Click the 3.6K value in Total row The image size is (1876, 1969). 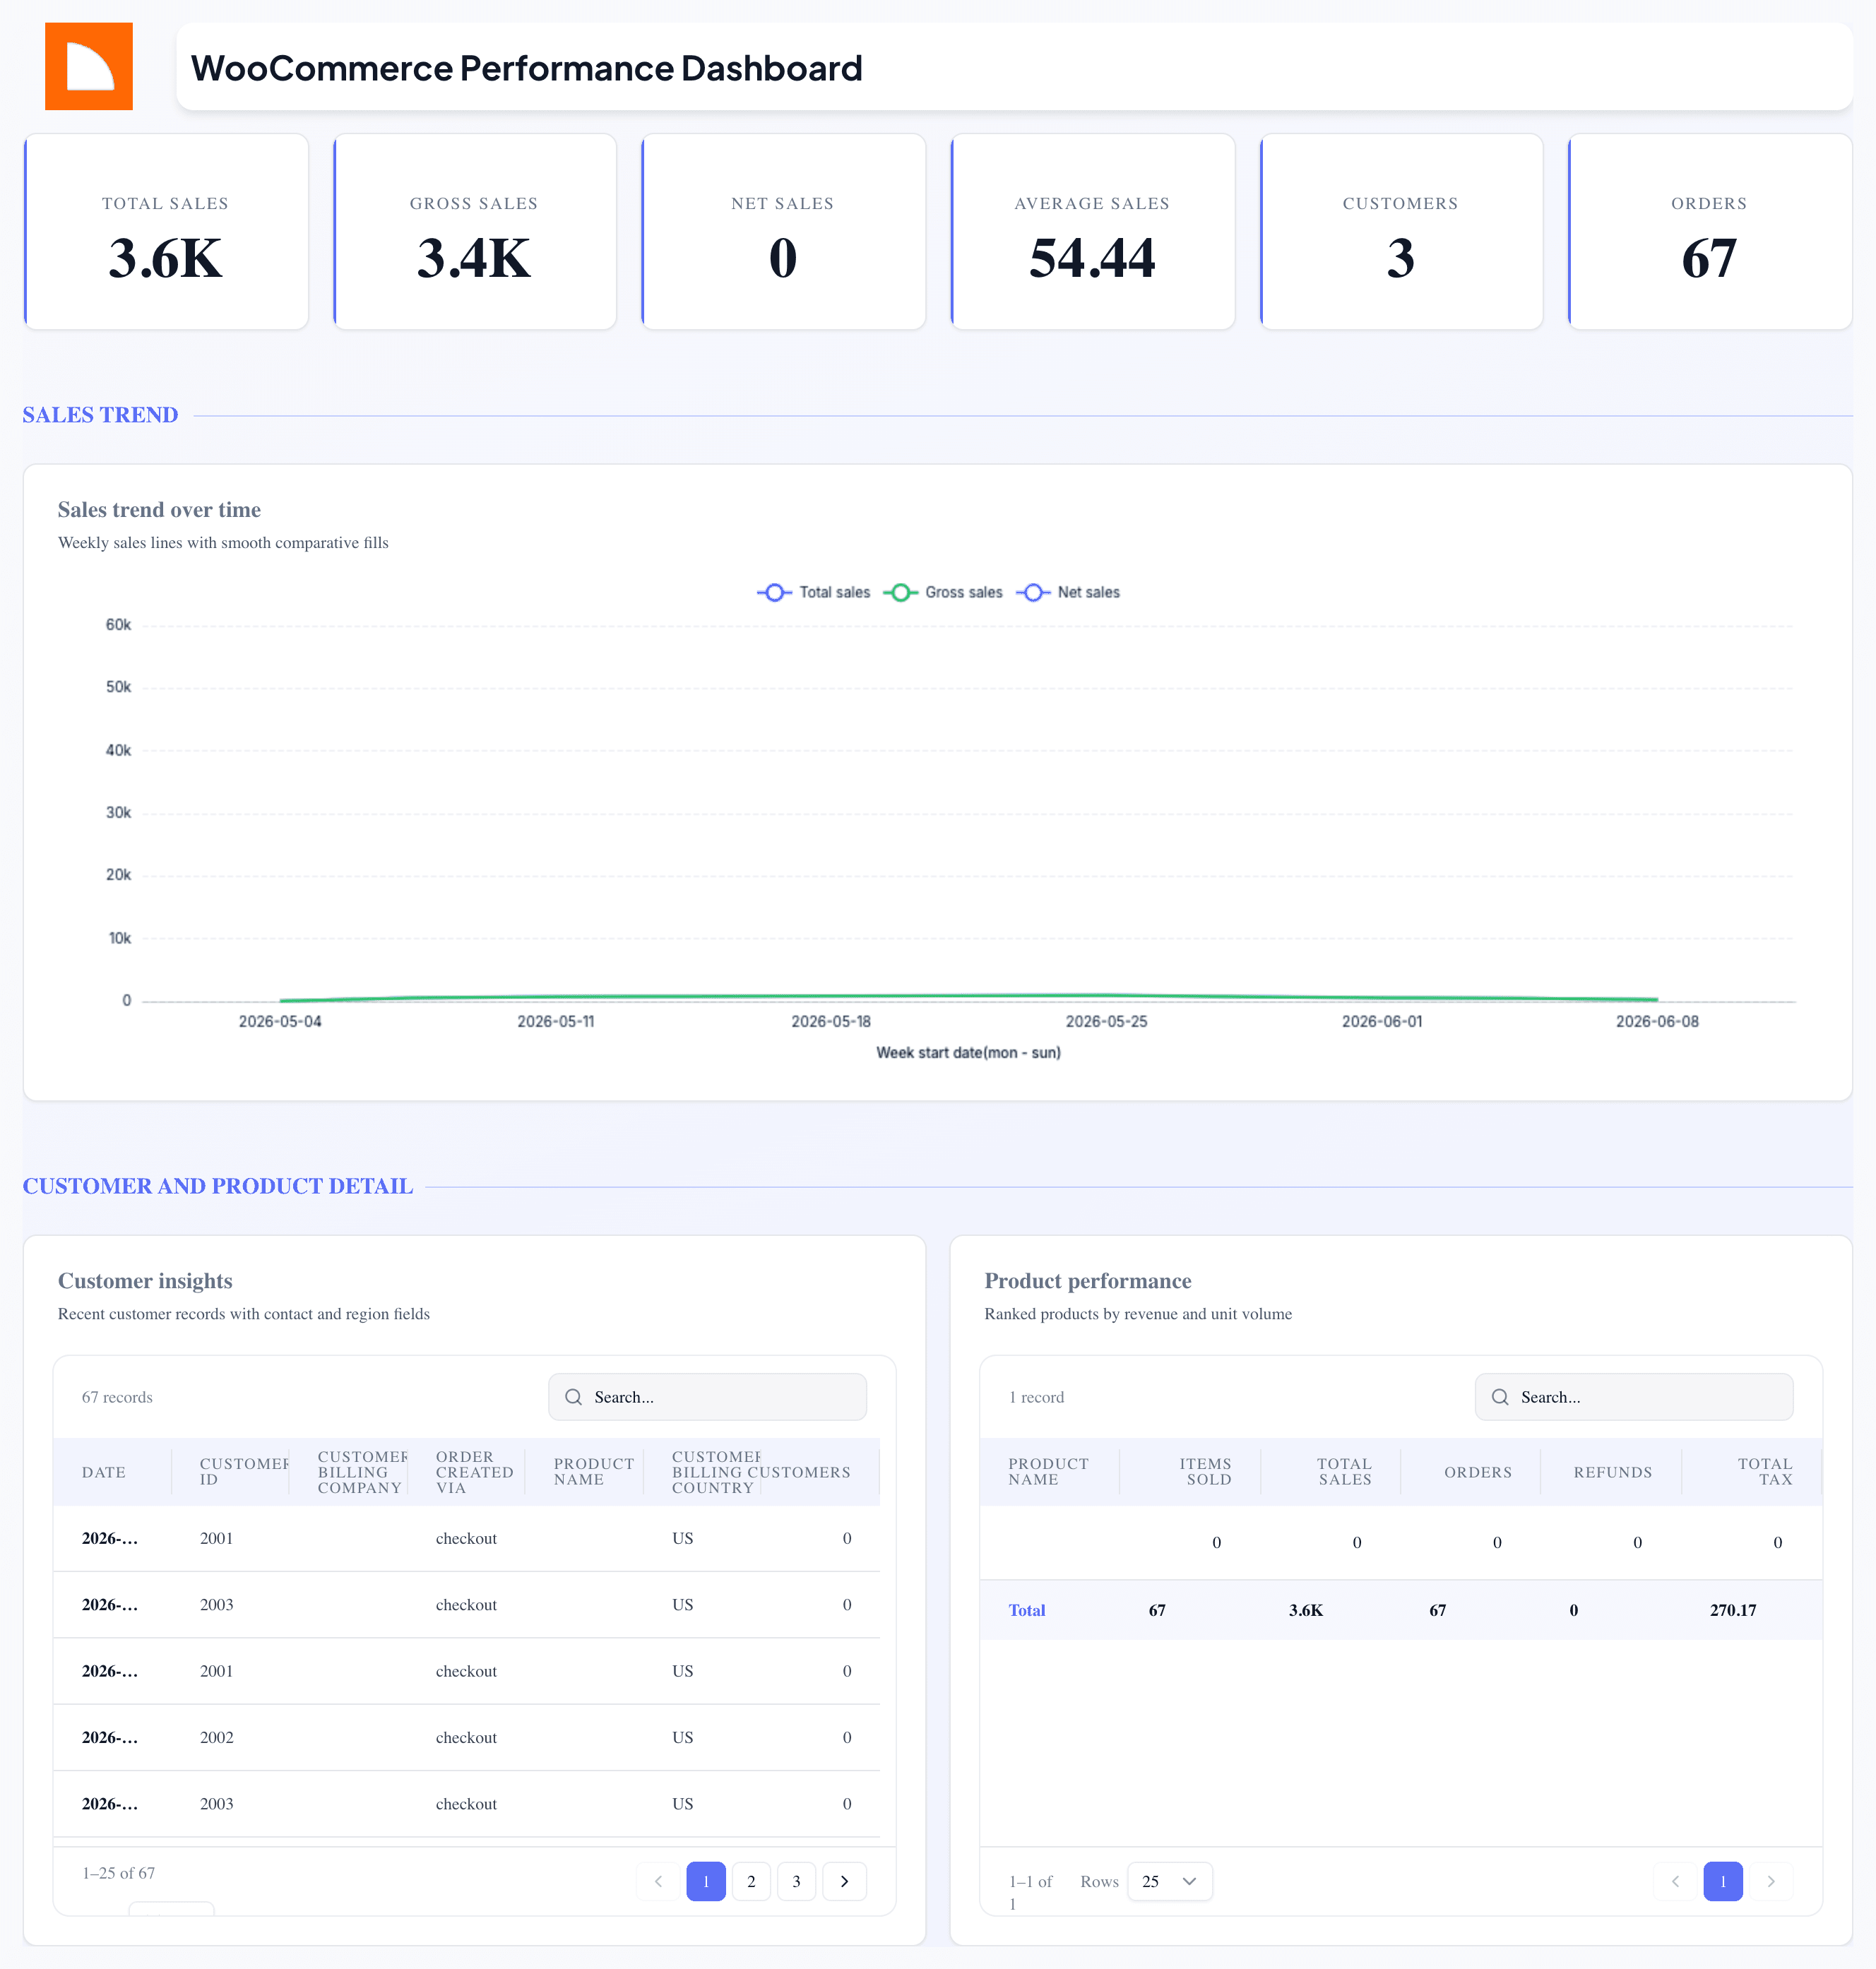click(x=1306, y=1610)
